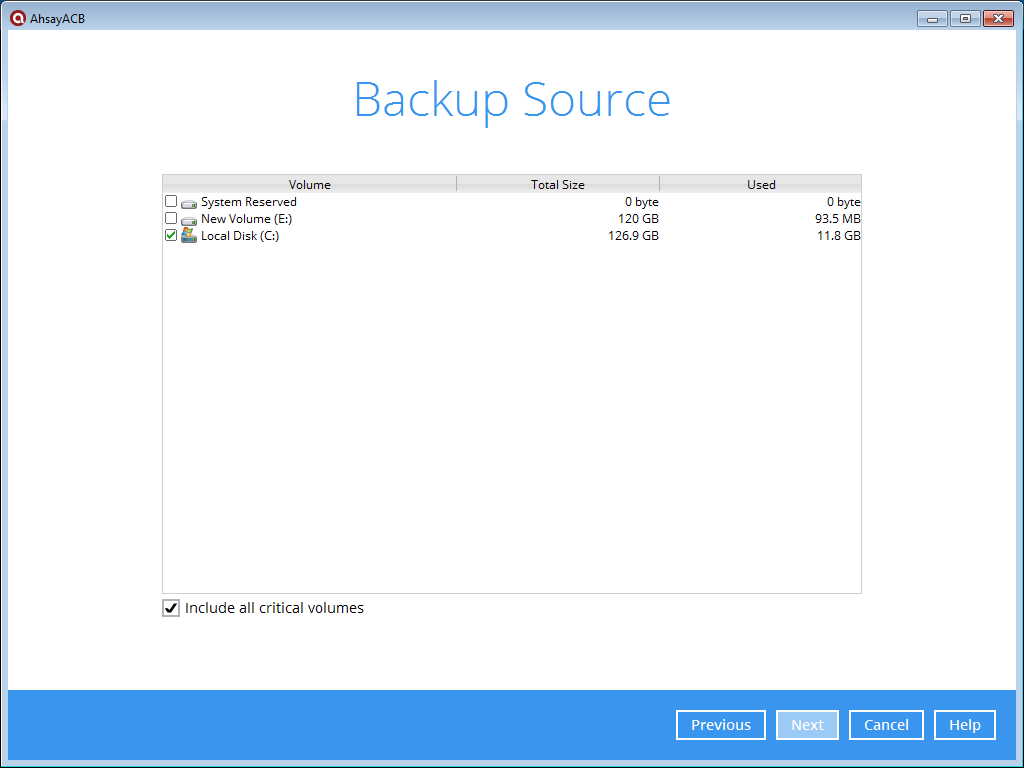Click the System Reserved drive icon
This screenshot has height=768, width=1024.
189,202
